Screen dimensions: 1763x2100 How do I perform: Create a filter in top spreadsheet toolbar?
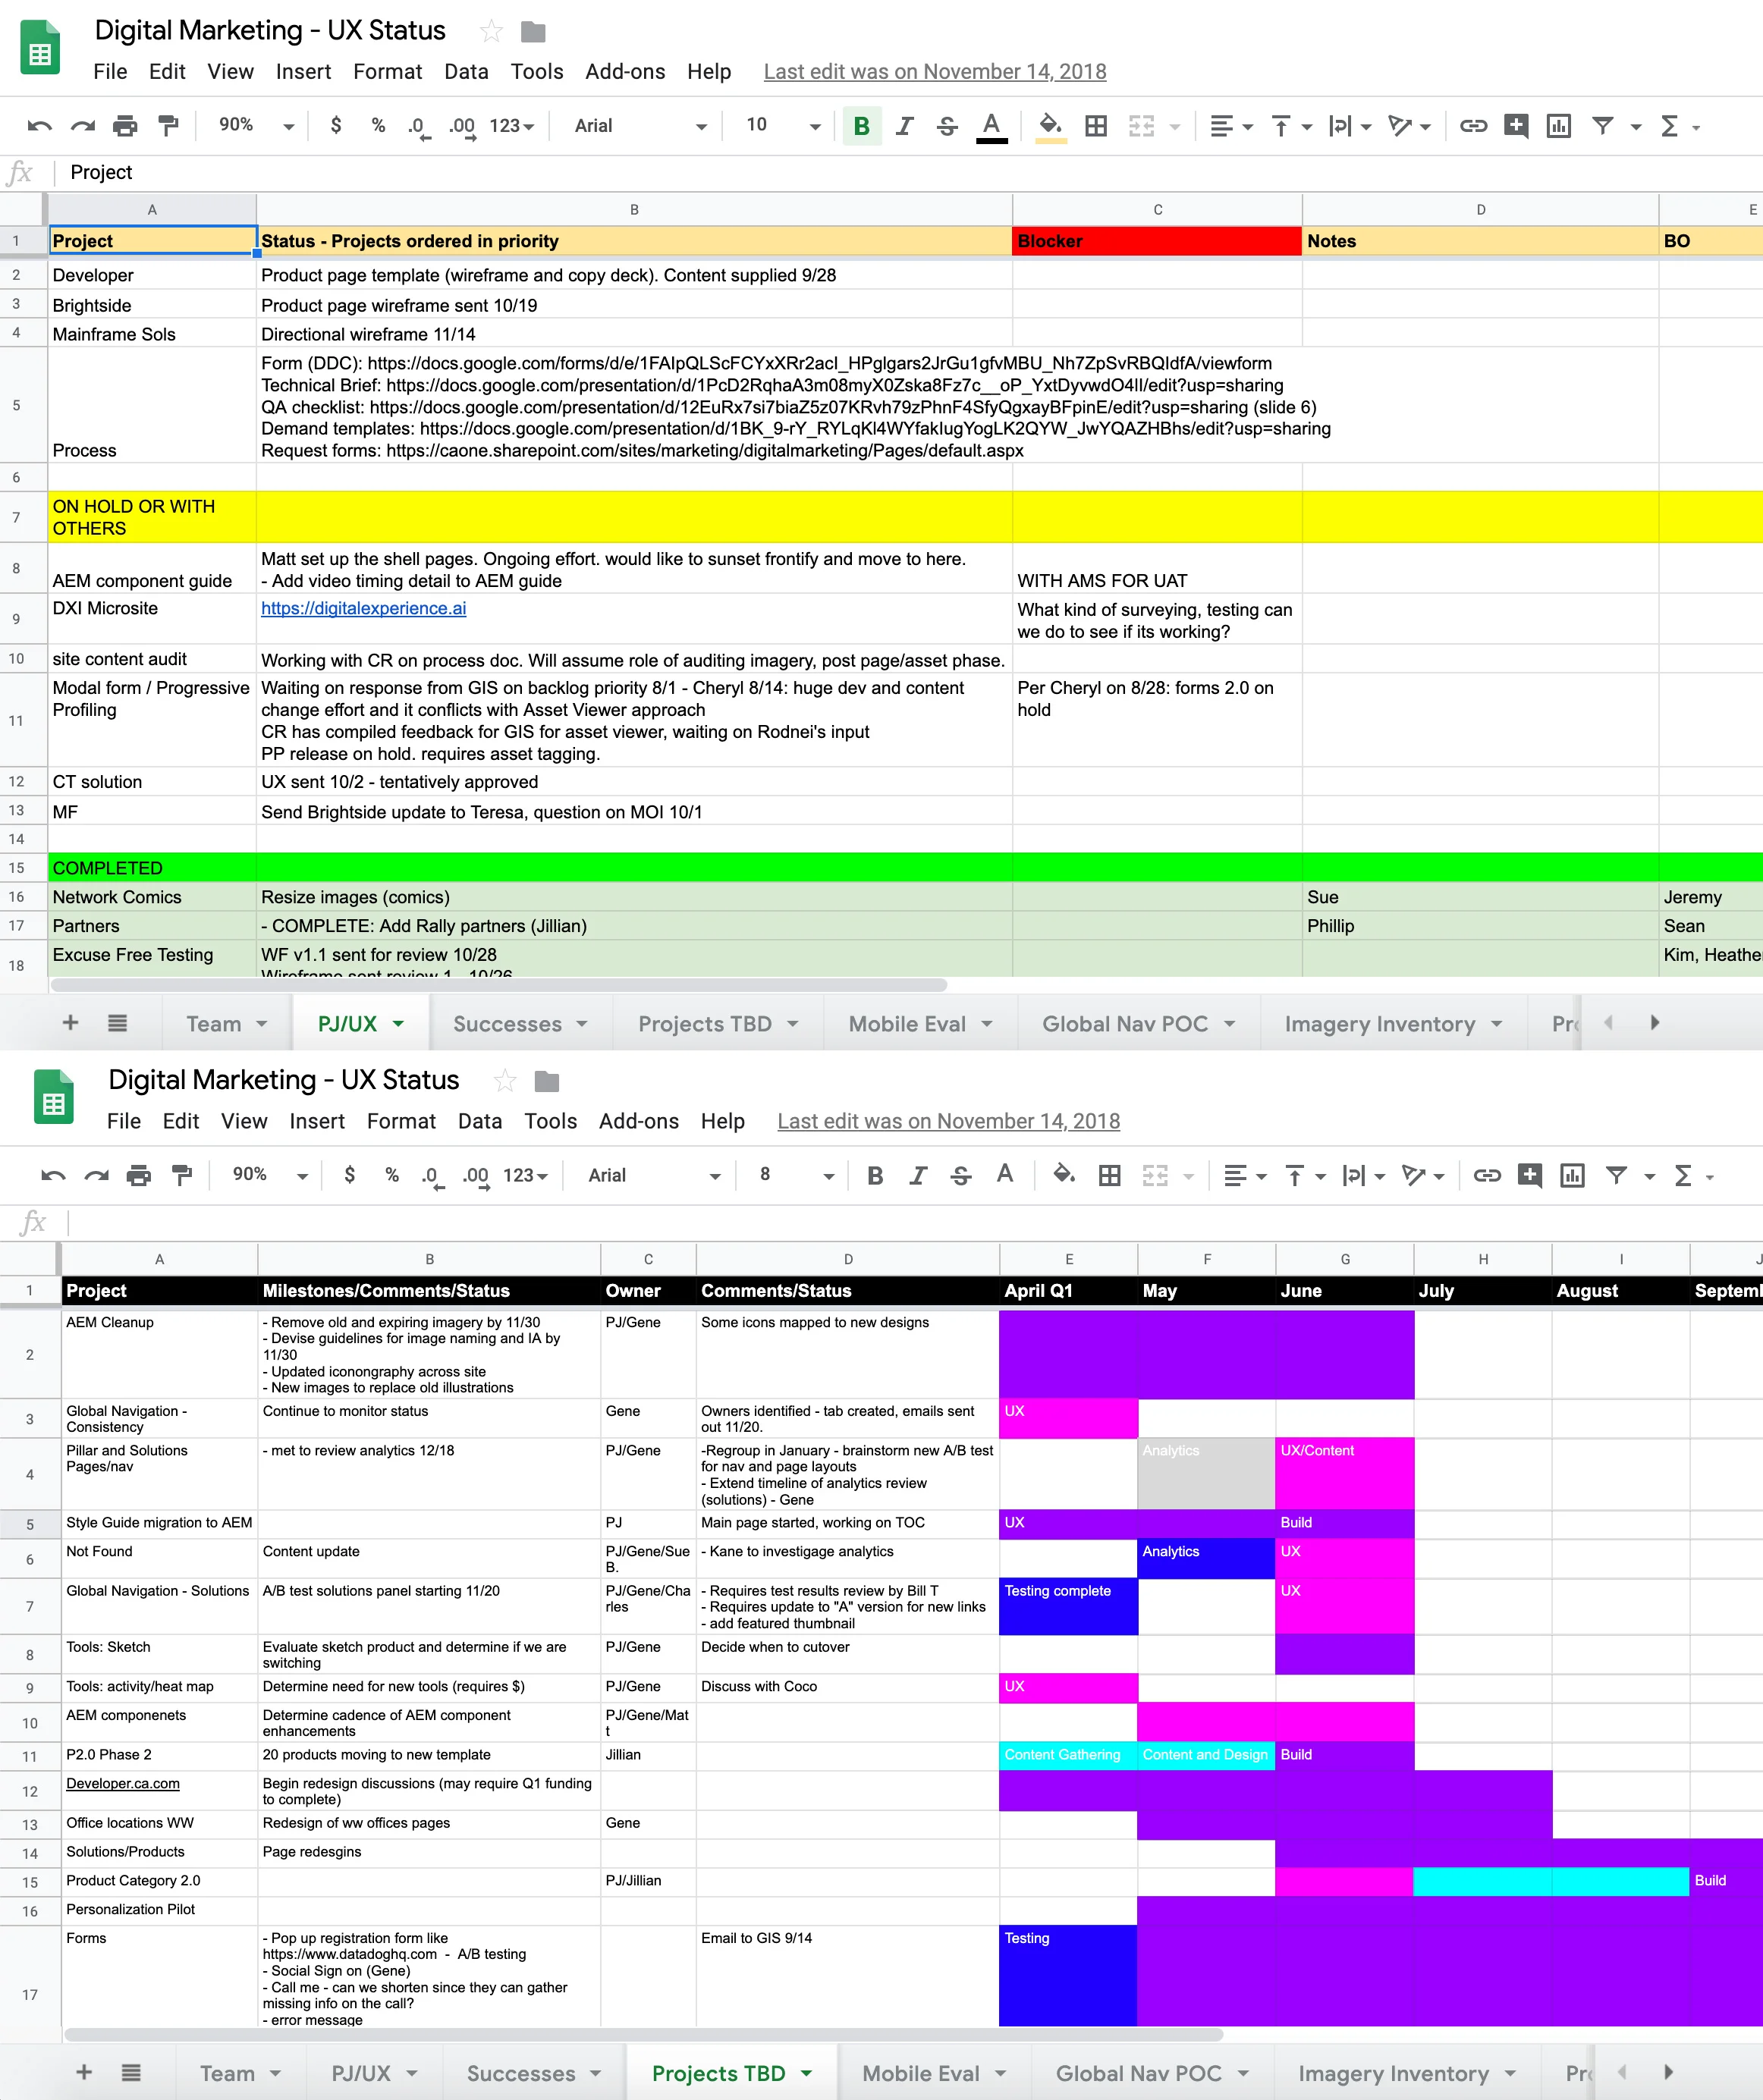(x=1603, y=126)
